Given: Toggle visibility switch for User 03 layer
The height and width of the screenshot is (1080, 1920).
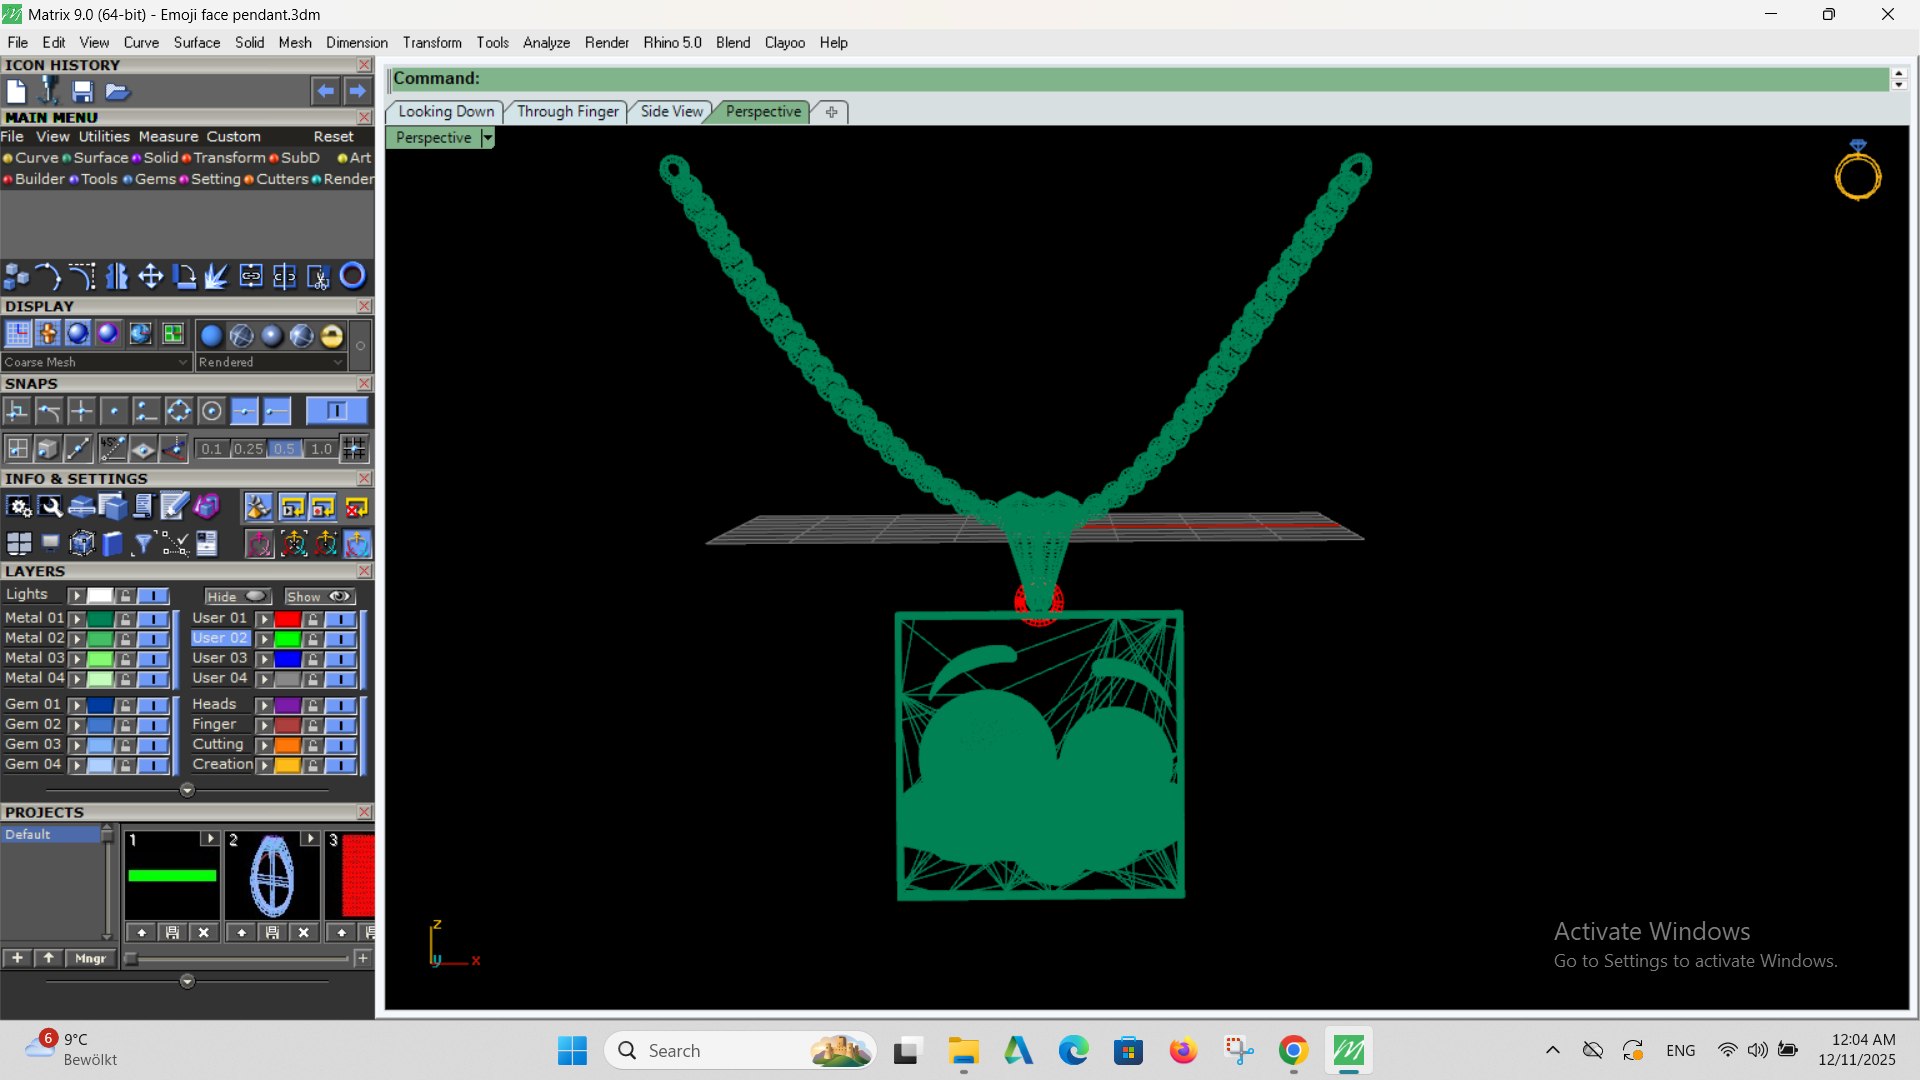Looking at the screenshot, I should [x=341, y=659].
